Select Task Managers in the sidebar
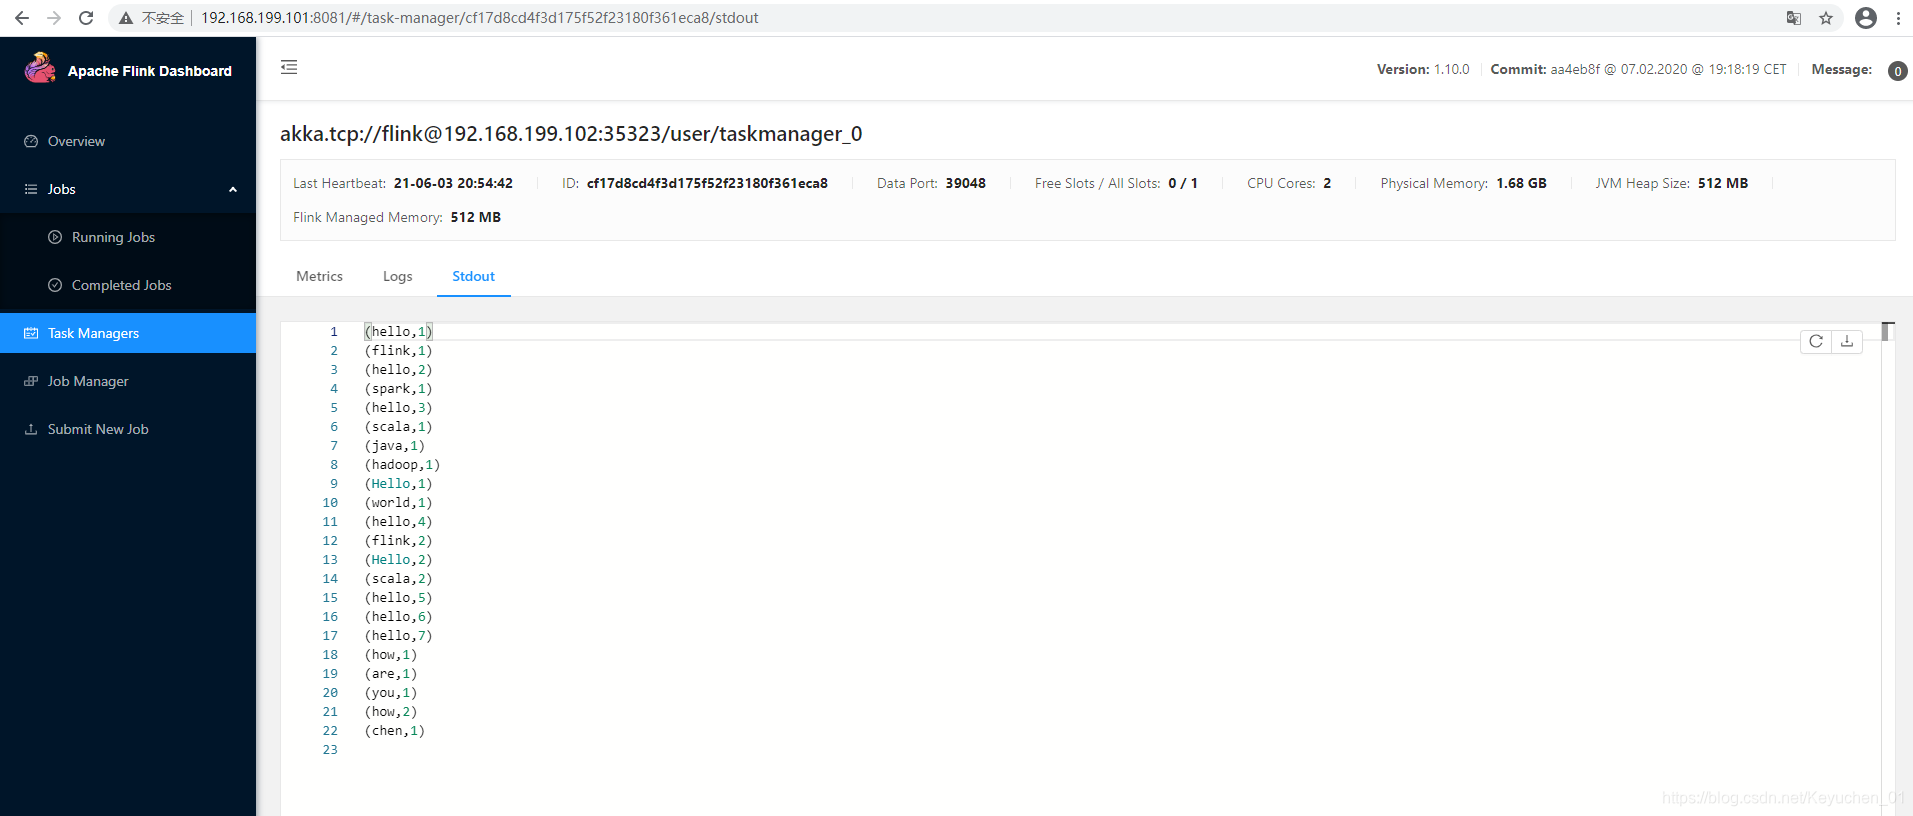Image resolution: width=1913 pixels, height=816 pixels. tap(128, 333)
